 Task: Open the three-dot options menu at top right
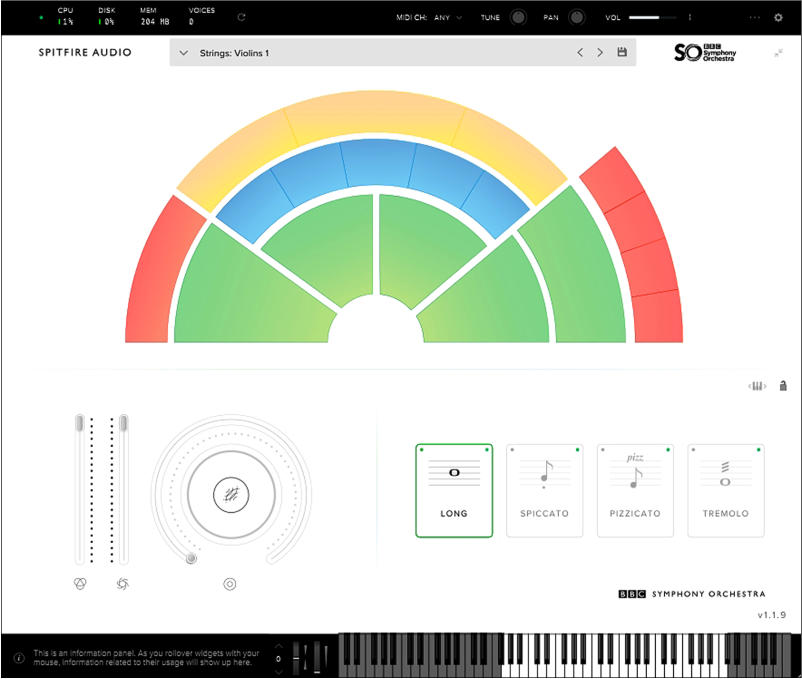tap(753, 17)
